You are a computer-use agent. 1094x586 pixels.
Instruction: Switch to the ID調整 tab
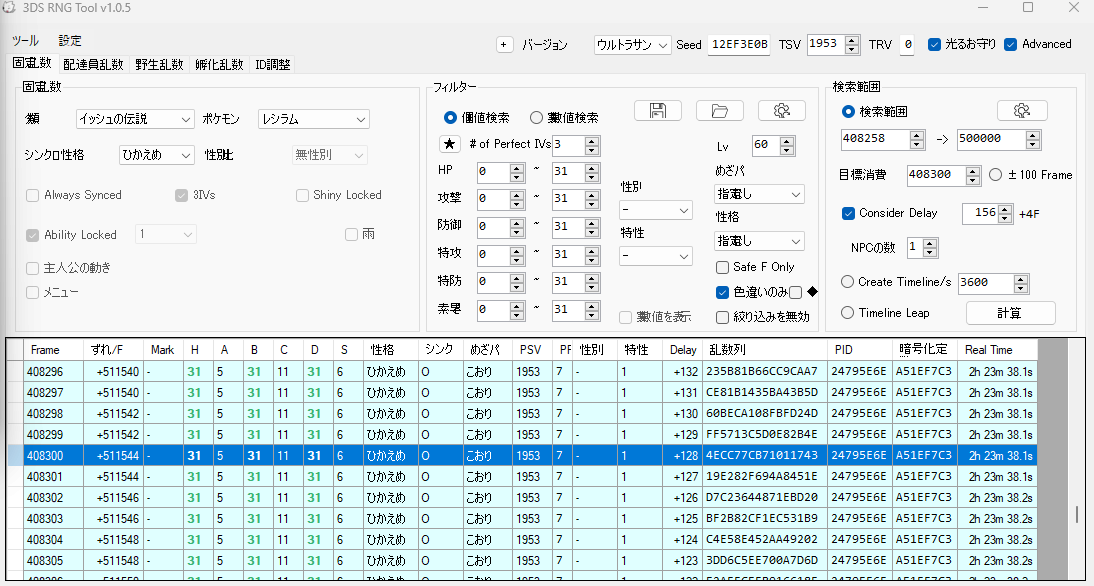(x=272, y=64)
